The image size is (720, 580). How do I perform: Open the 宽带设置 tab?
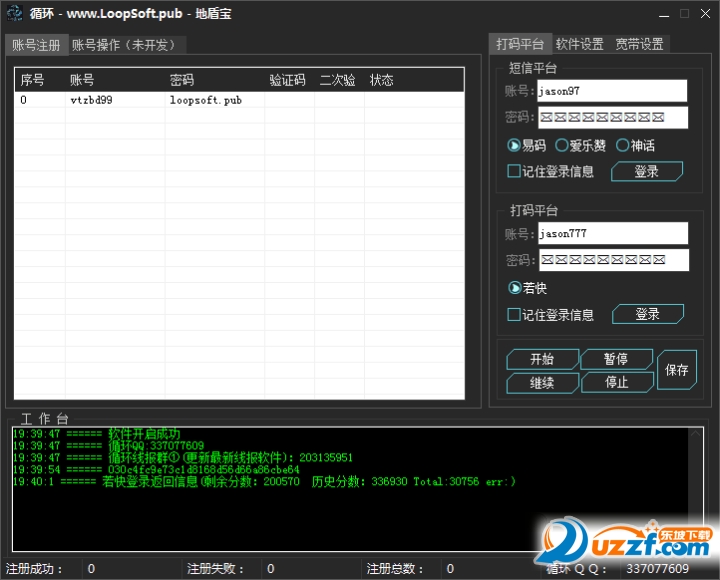(x=640, y=44)
